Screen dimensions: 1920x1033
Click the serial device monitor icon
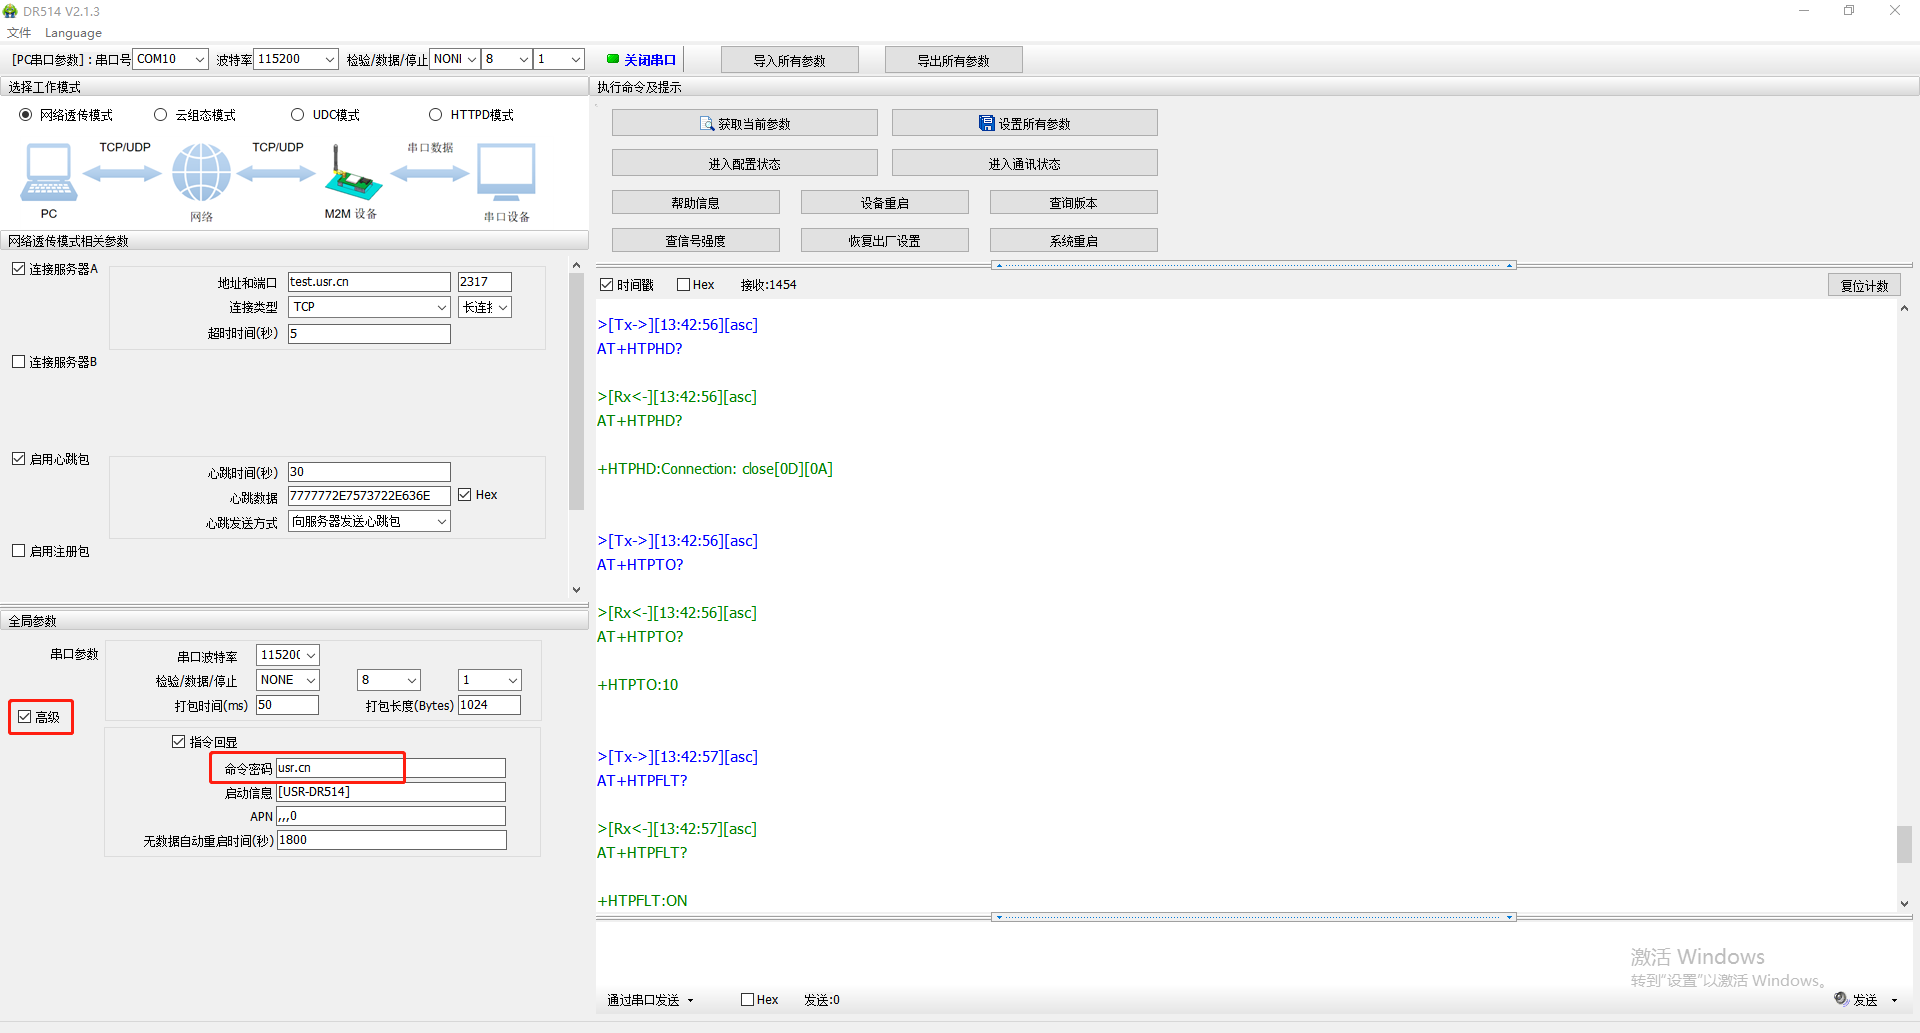(506, 173)
